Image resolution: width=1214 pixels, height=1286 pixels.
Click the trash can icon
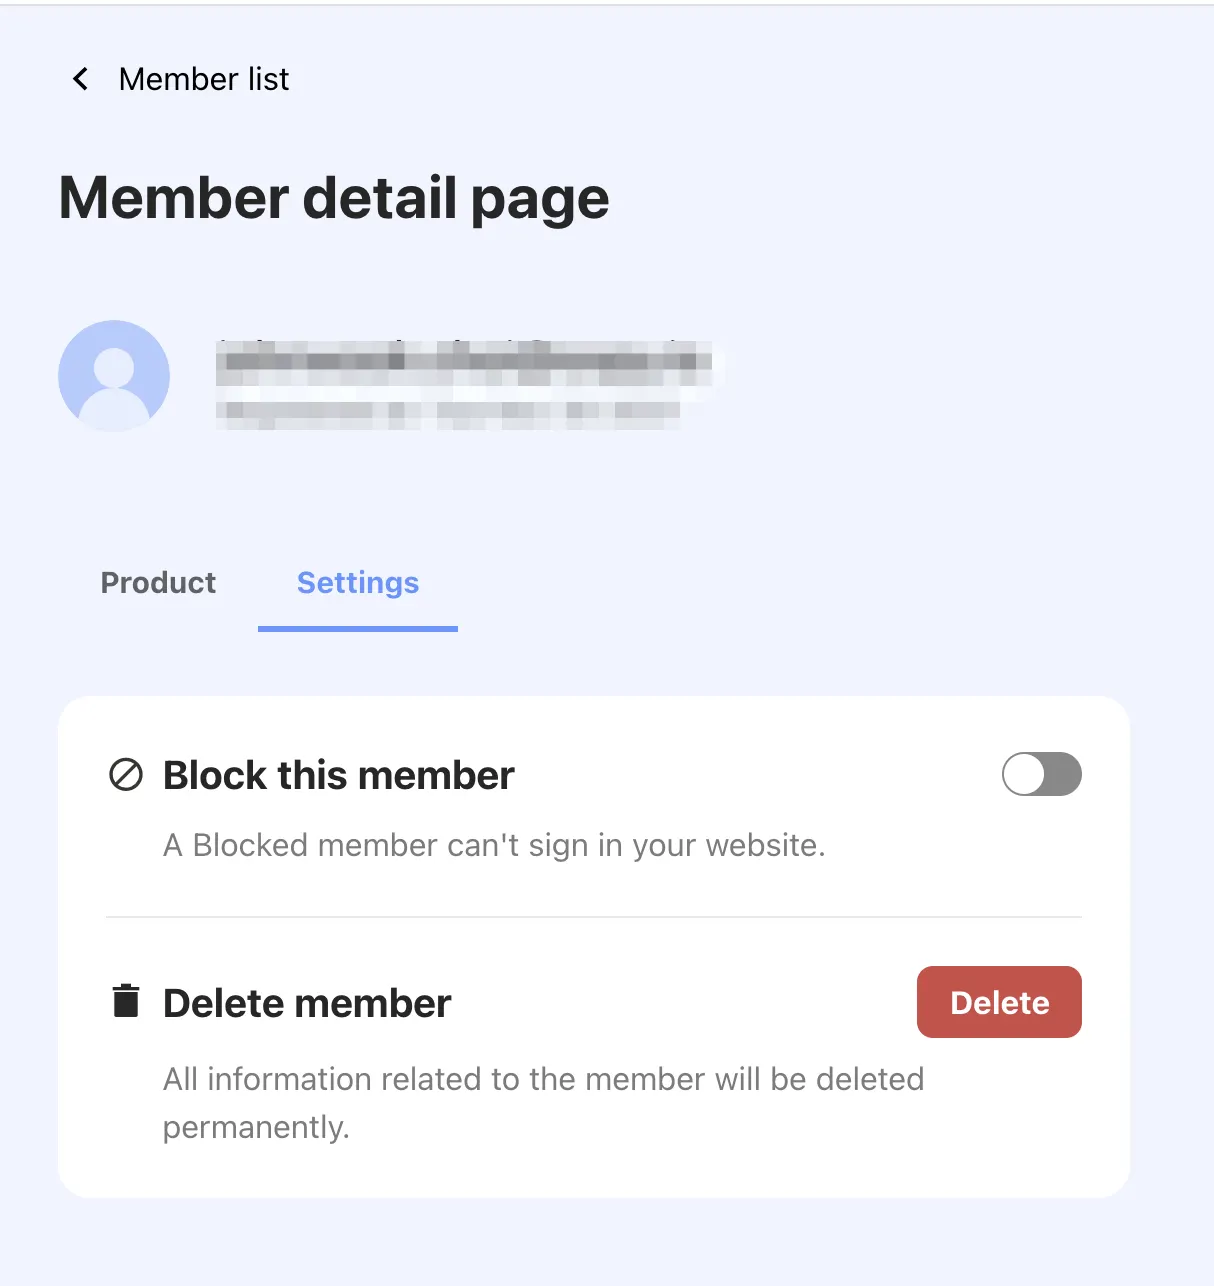click(126, 1001)
